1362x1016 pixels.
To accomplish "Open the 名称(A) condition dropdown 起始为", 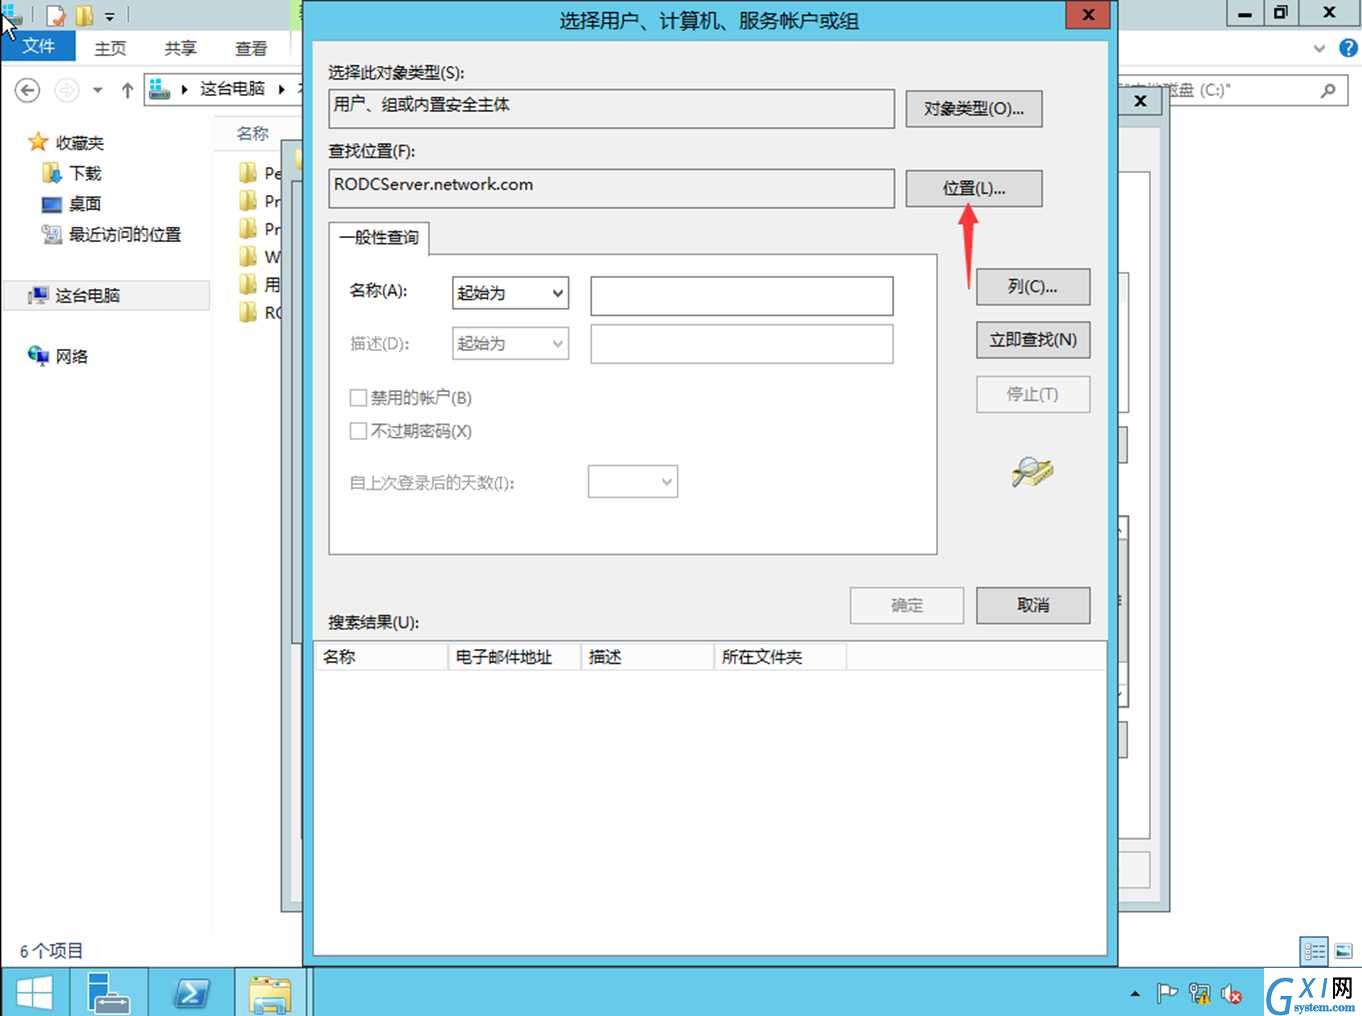I will click(x=510, y=293).
